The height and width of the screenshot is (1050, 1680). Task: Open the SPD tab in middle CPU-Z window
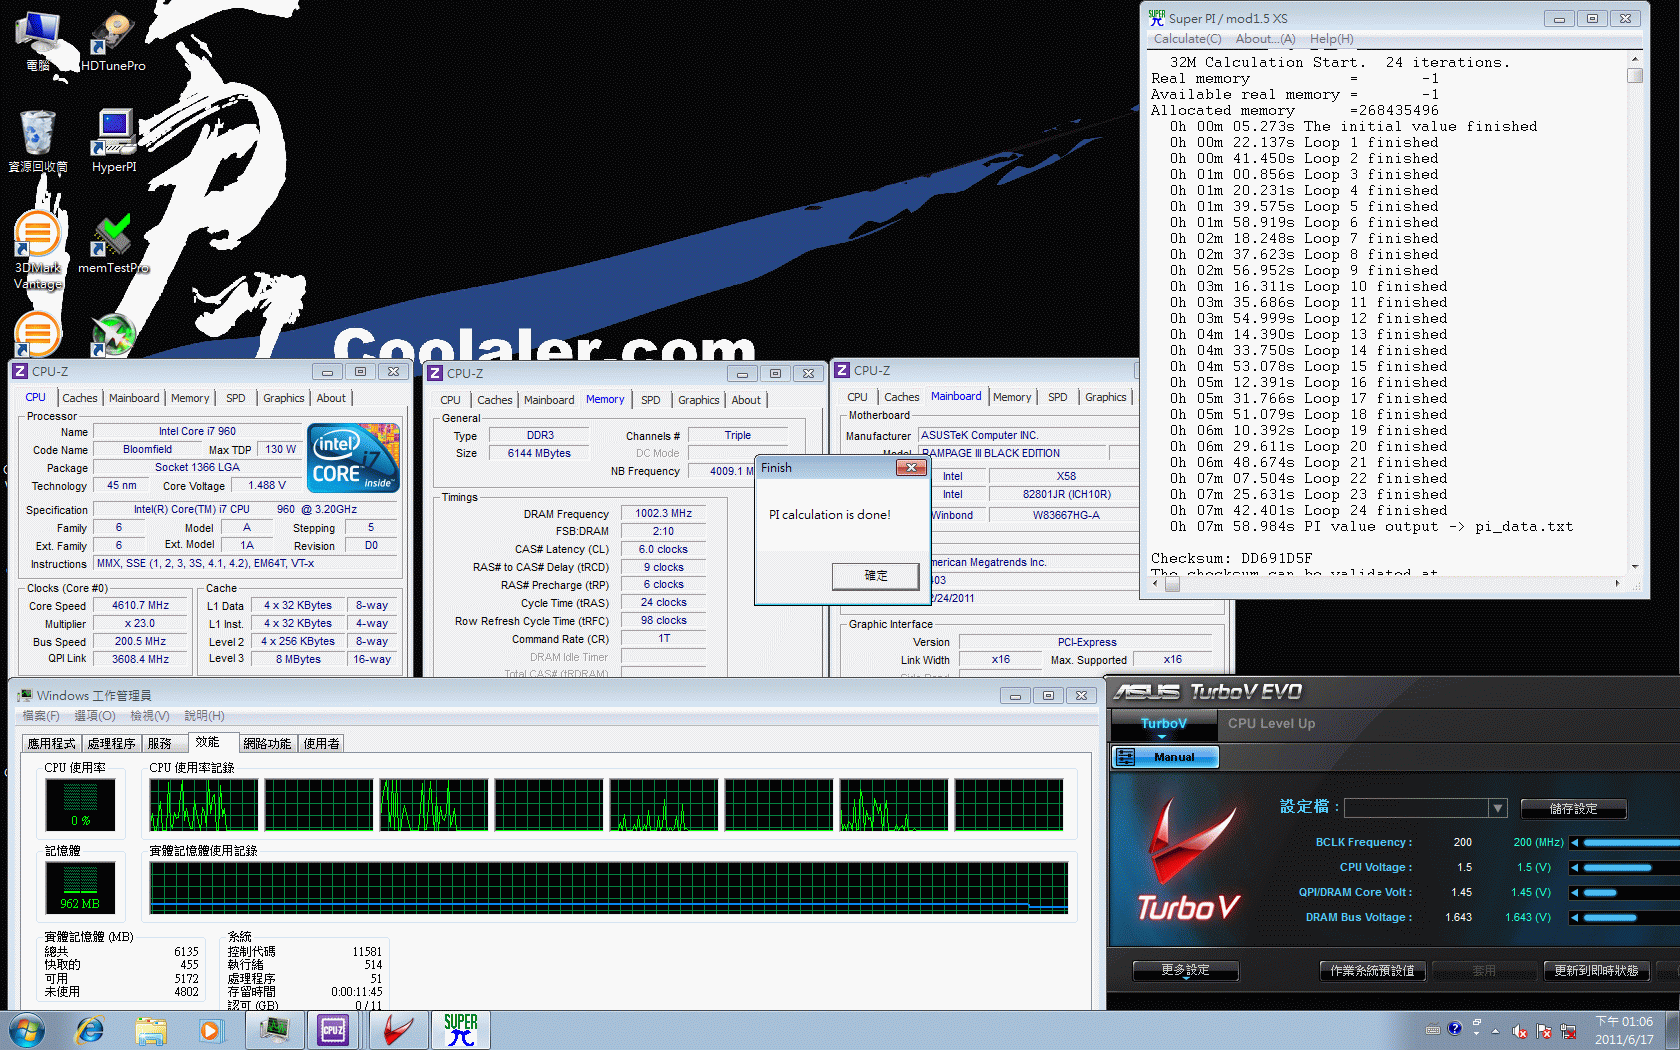coord(651,400)
